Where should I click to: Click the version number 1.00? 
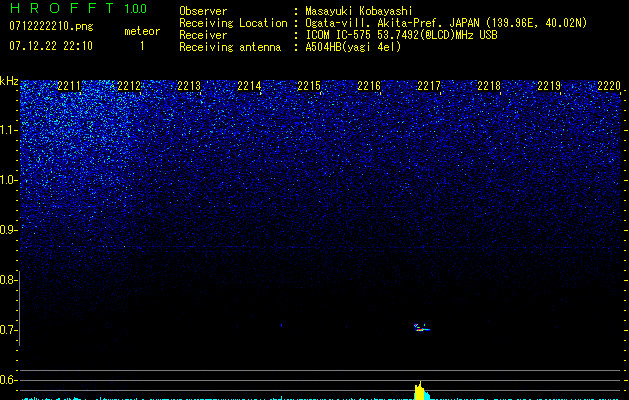pos(136,9)
